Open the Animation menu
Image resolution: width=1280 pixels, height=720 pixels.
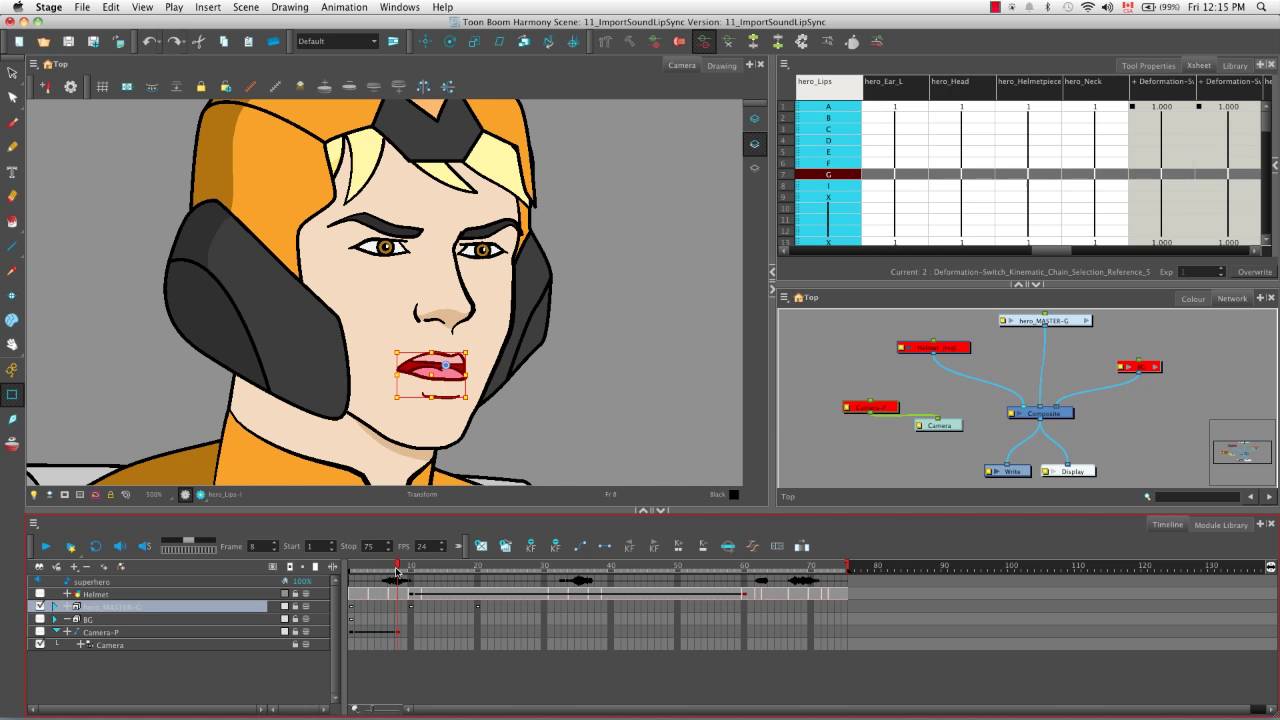[x=344, y=7]
